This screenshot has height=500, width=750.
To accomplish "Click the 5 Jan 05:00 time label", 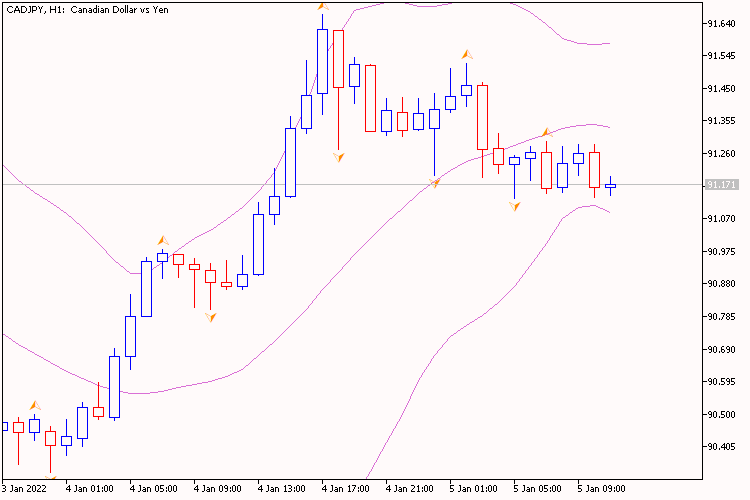I will (x=538, y=489).
